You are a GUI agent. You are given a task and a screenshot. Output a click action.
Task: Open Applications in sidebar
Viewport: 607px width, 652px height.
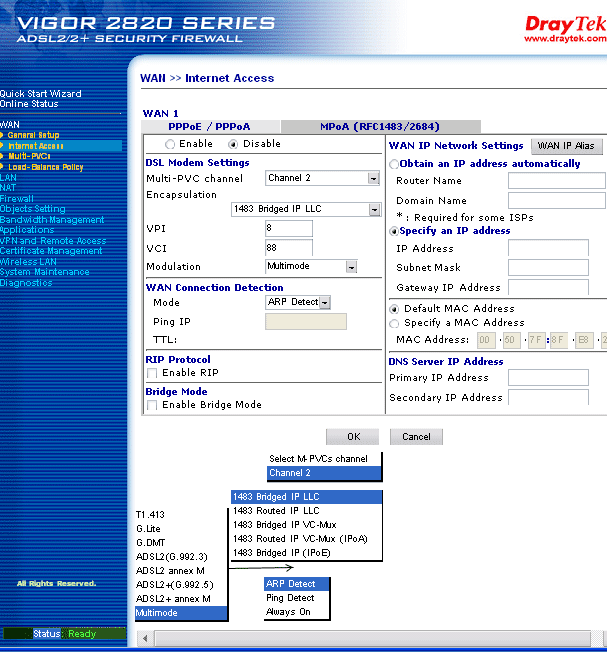(27, 230)
